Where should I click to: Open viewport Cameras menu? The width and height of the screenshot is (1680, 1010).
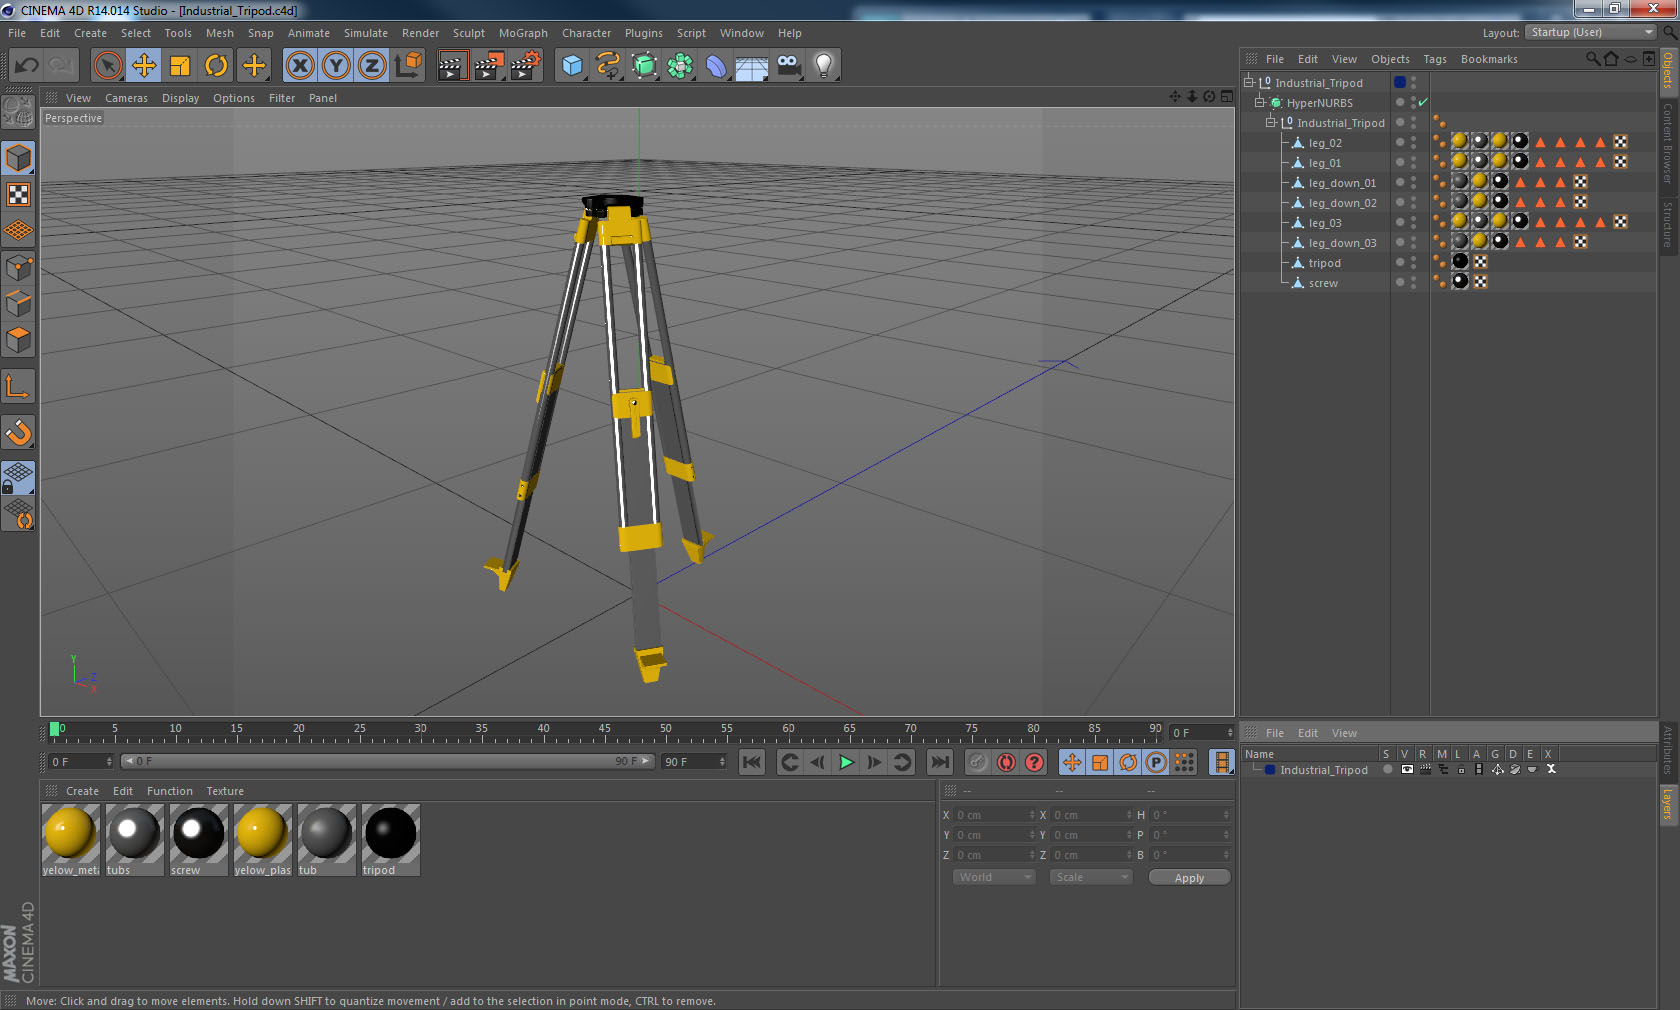tap(126, 98)
